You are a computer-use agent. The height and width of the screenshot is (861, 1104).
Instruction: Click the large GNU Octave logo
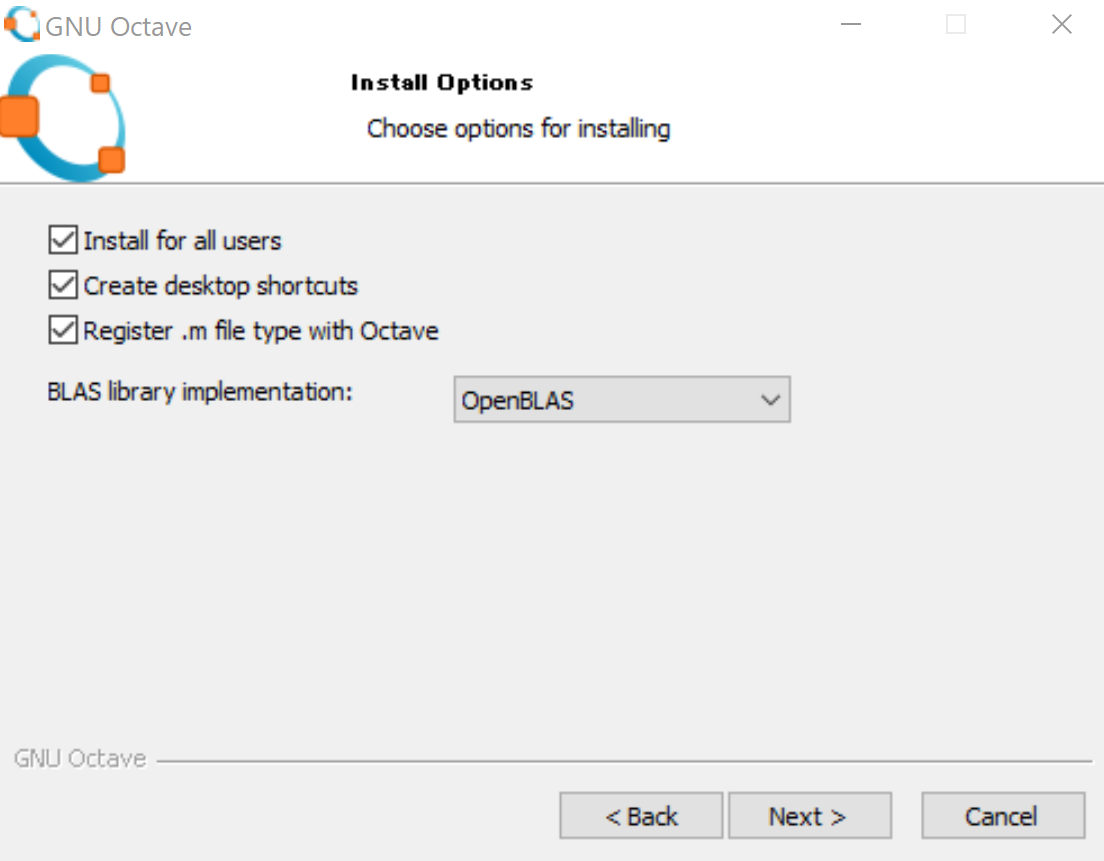pyautogui.click(x=63, y=118)
